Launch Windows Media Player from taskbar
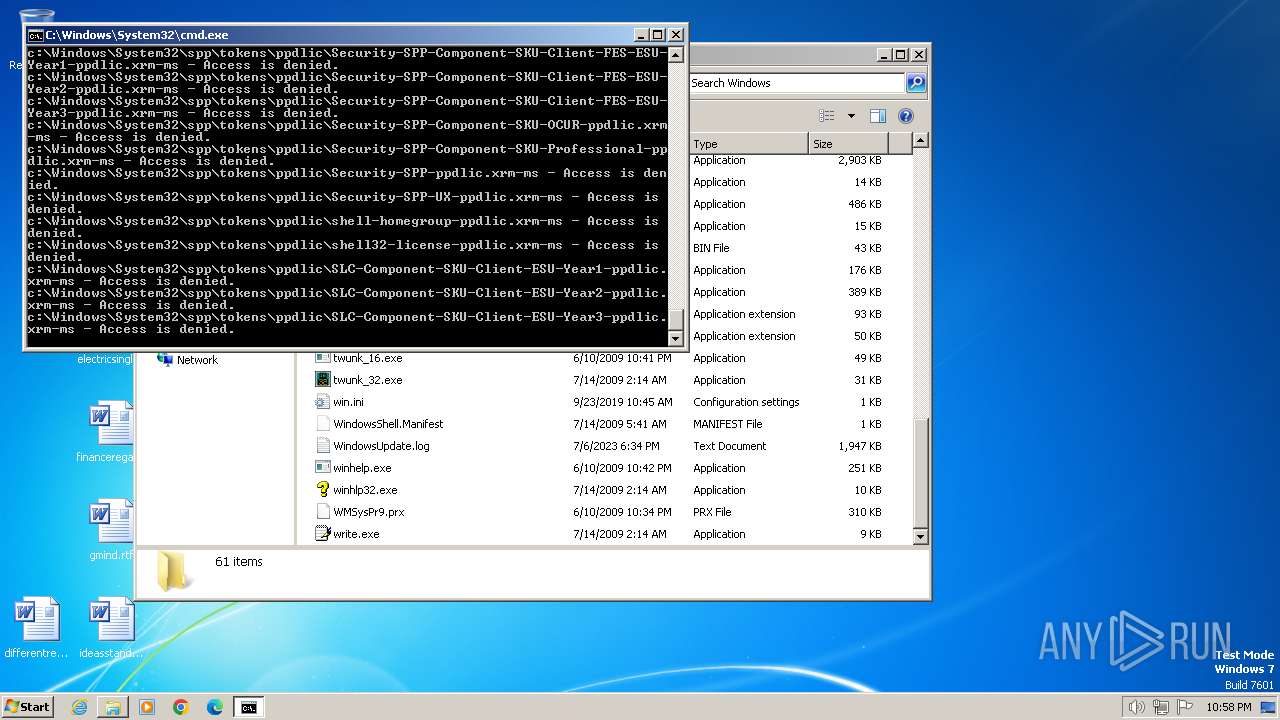The image size is (1280, 720). coord(147,707)
